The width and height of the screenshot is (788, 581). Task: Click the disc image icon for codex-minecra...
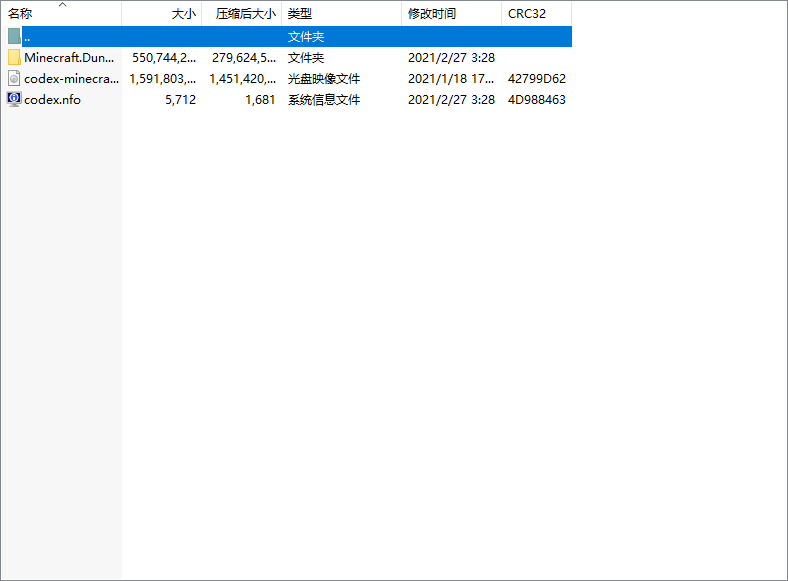coord(14,78)
